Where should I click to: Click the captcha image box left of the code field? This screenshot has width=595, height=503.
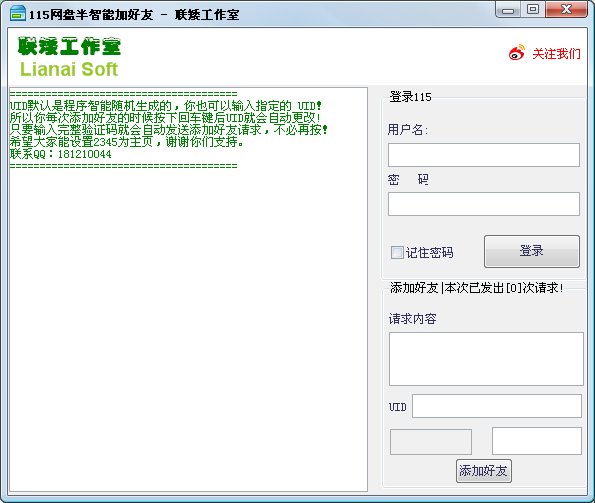click(431, 442)
